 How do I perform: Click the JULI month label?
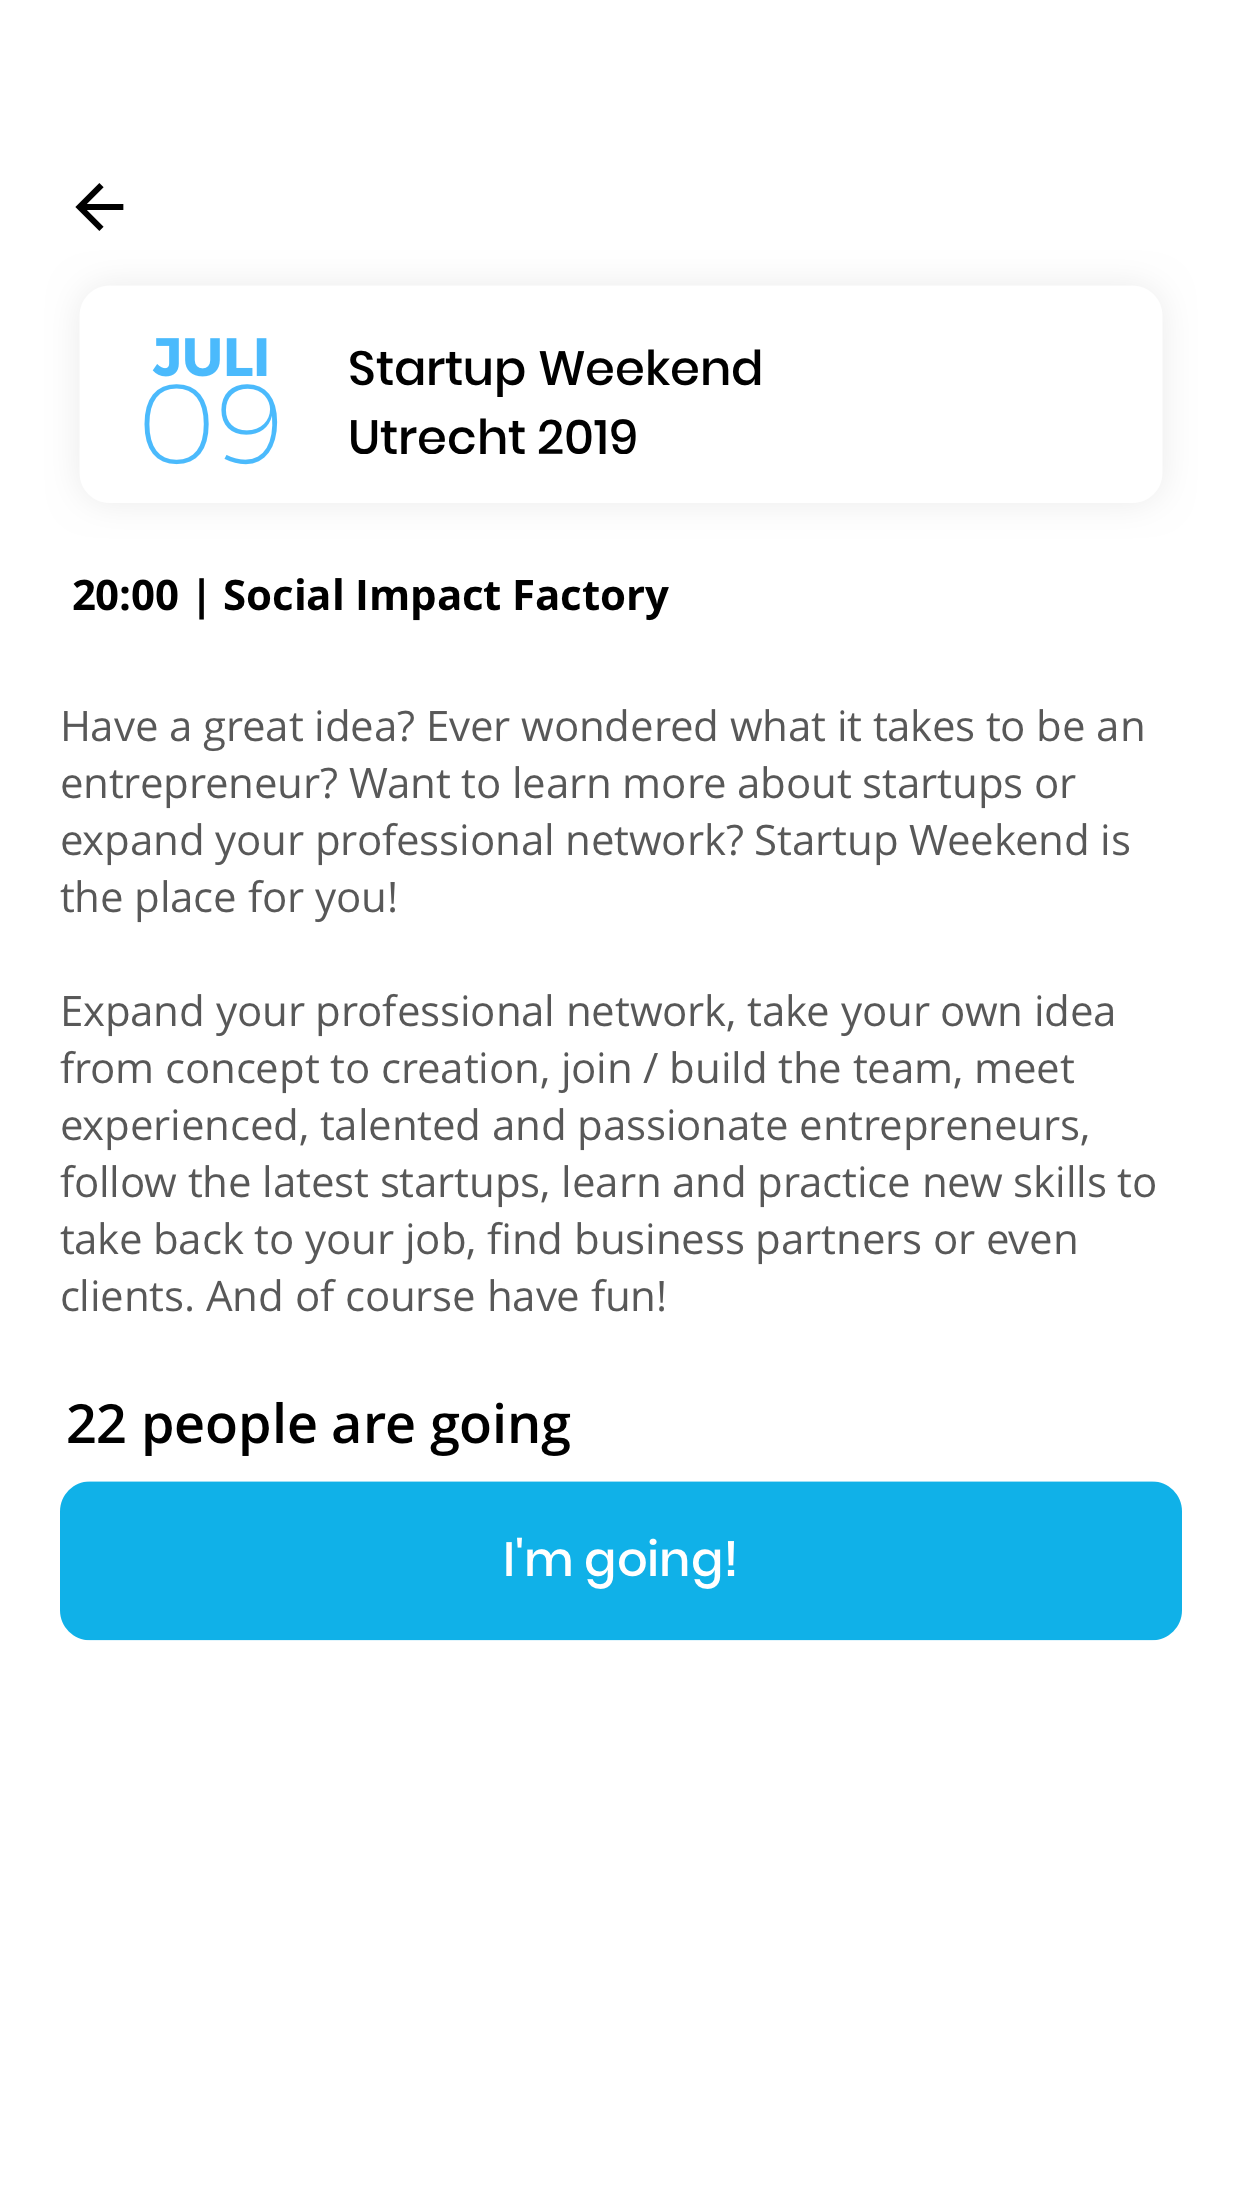(211, 358)
